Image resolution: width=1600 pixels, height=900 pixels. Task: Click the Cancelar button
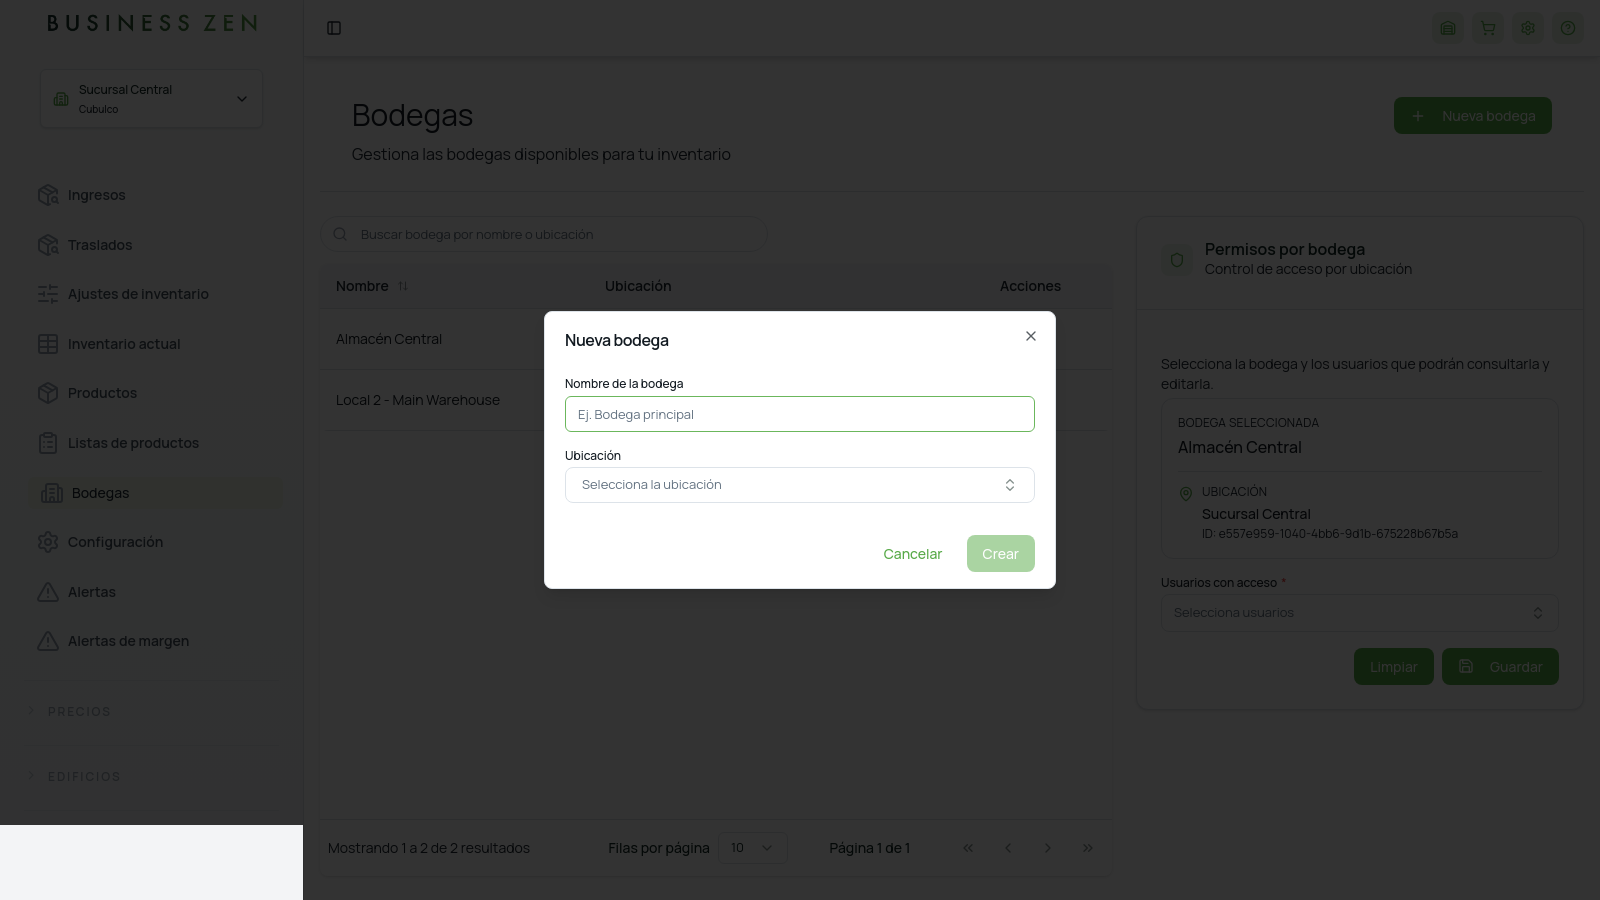(912, 554)
